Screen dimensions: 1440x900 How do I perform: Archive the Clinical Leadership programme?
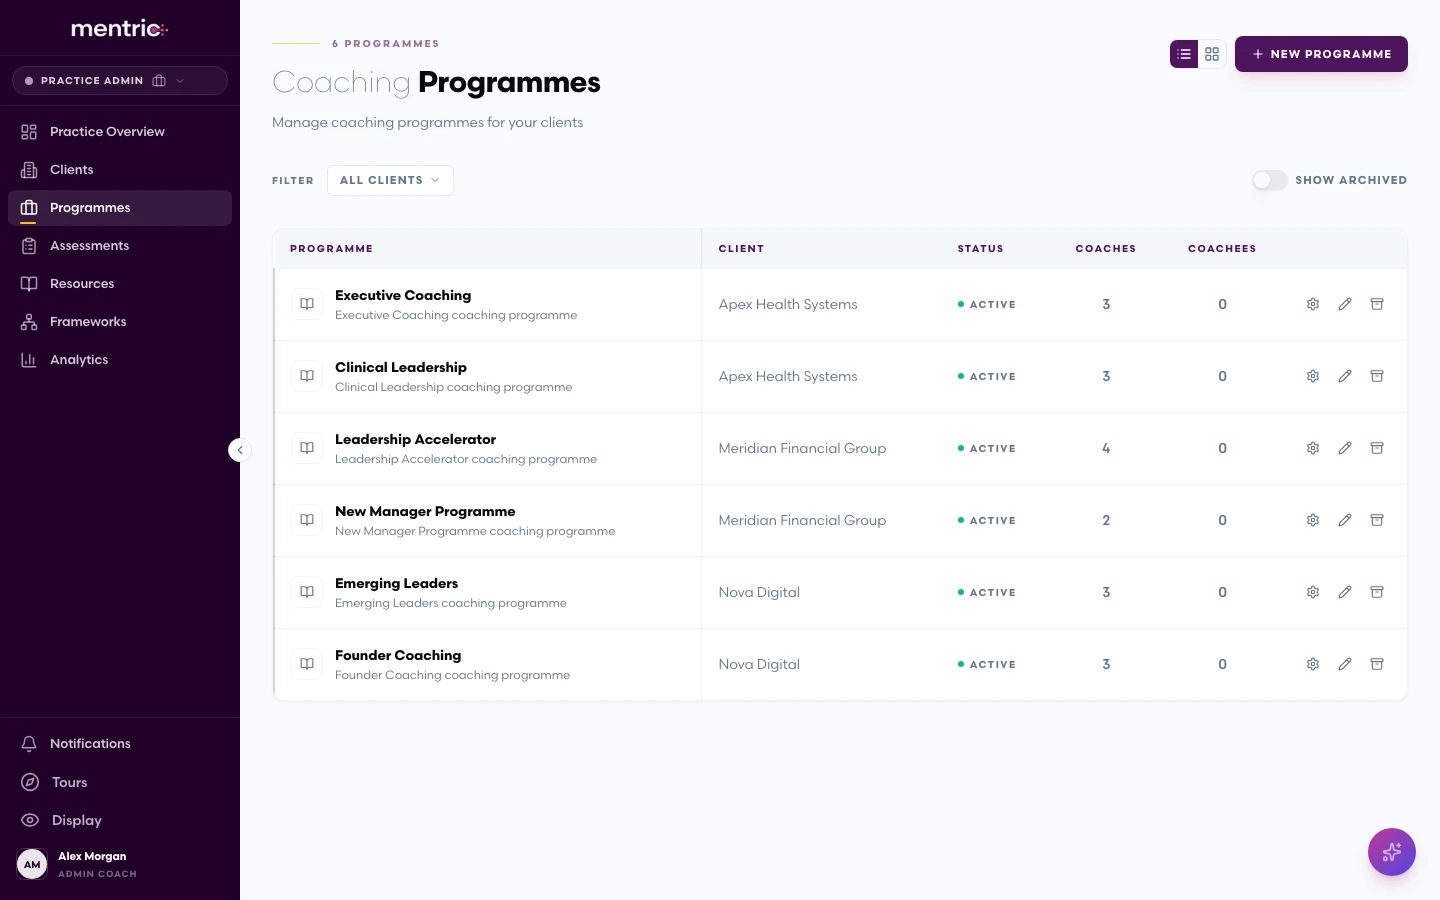1377,376
